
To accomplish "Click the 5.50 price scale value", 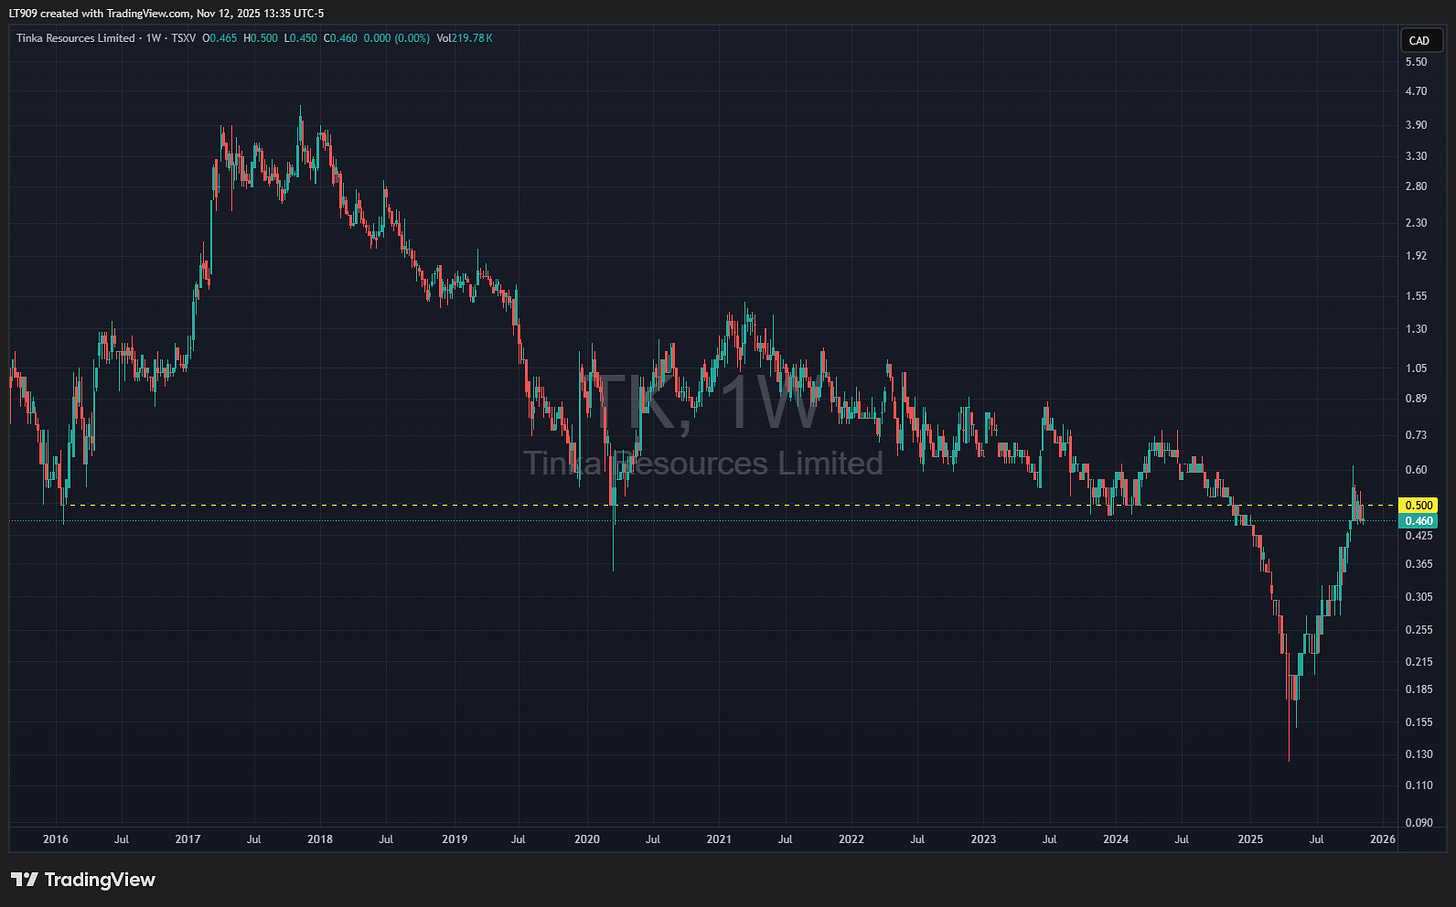I will (x=1416, y=62).
